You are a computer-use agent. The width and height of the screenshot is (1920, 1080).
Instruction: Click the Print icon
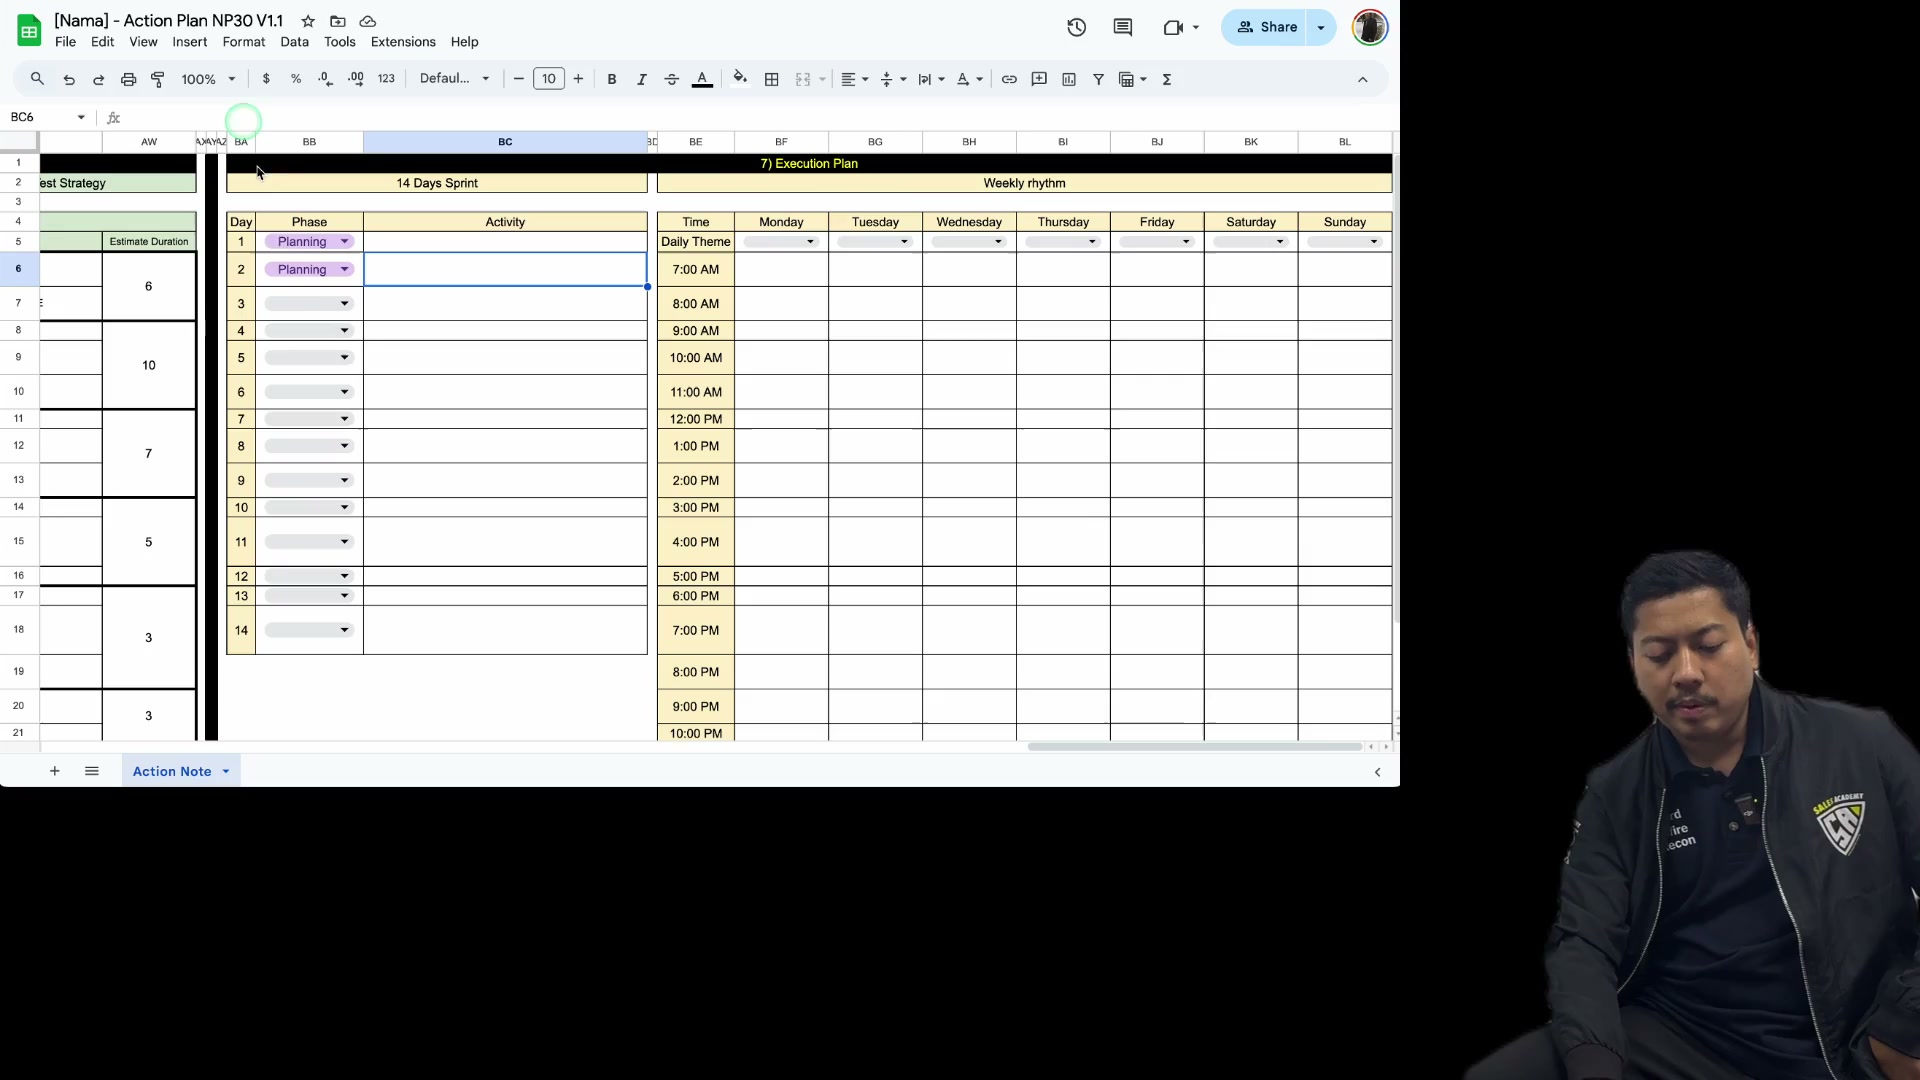coord(128,79)
